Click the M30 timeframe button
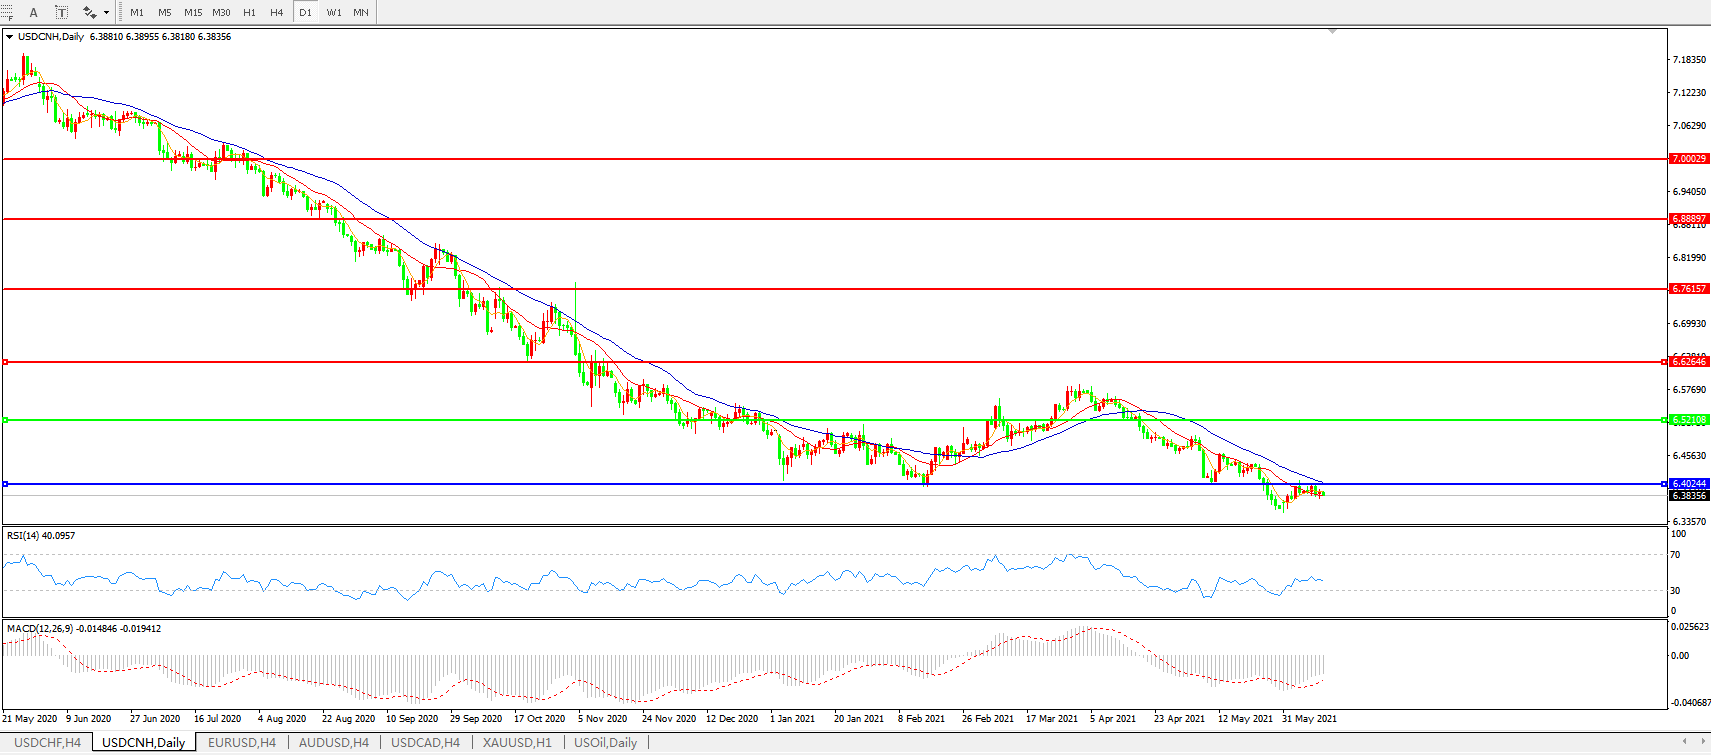This screenshot has height=755, width=1711. tap(221, 12)
